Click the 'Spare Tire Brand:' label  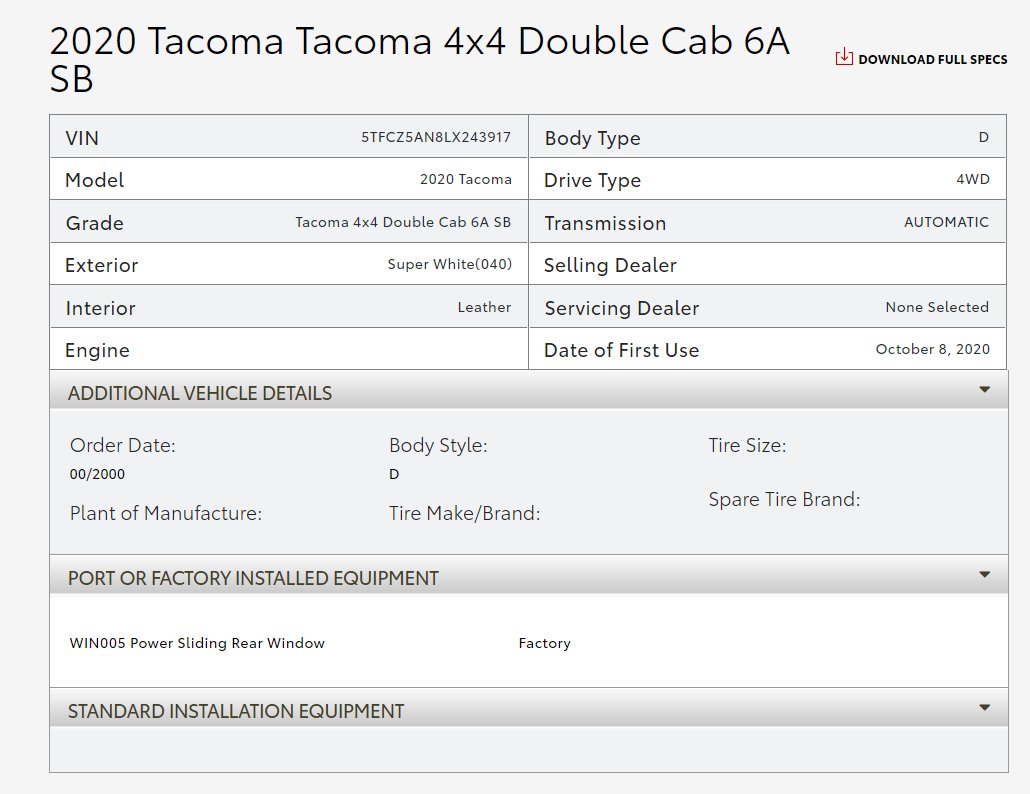(784, 499)
